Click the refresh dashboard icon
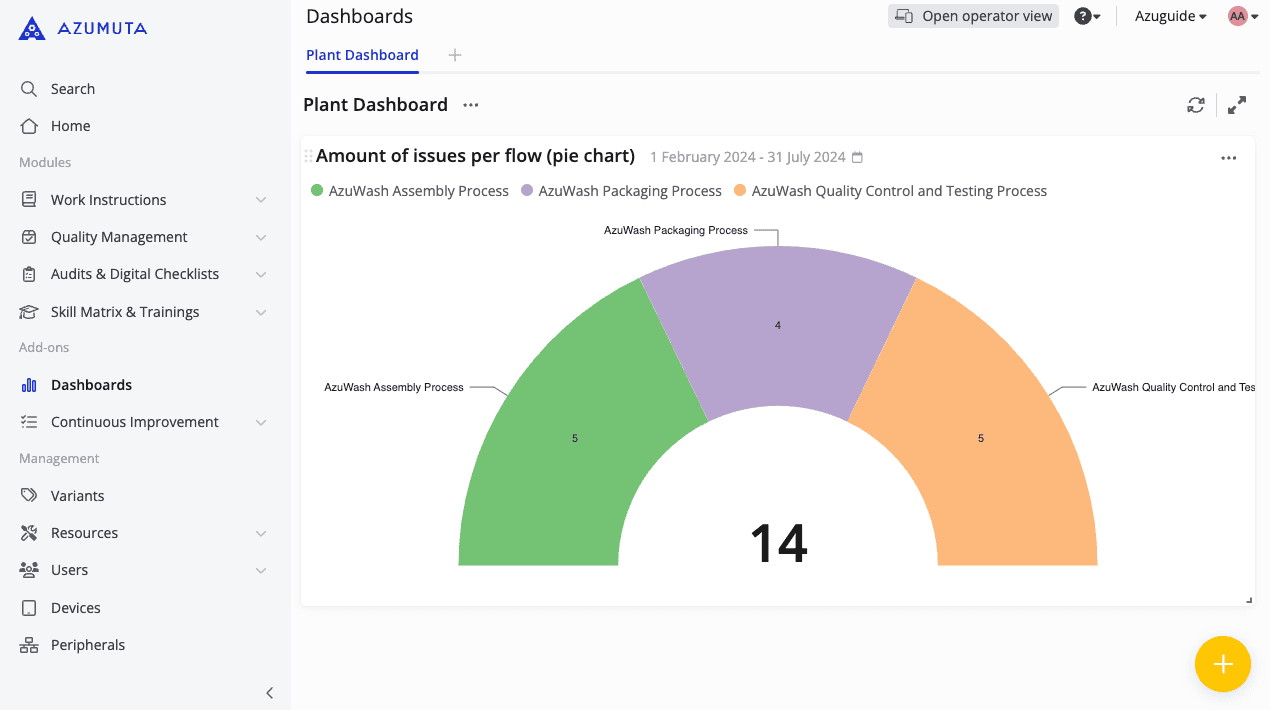Screen dimensions: 1270x710 [x=1196, y=105]
